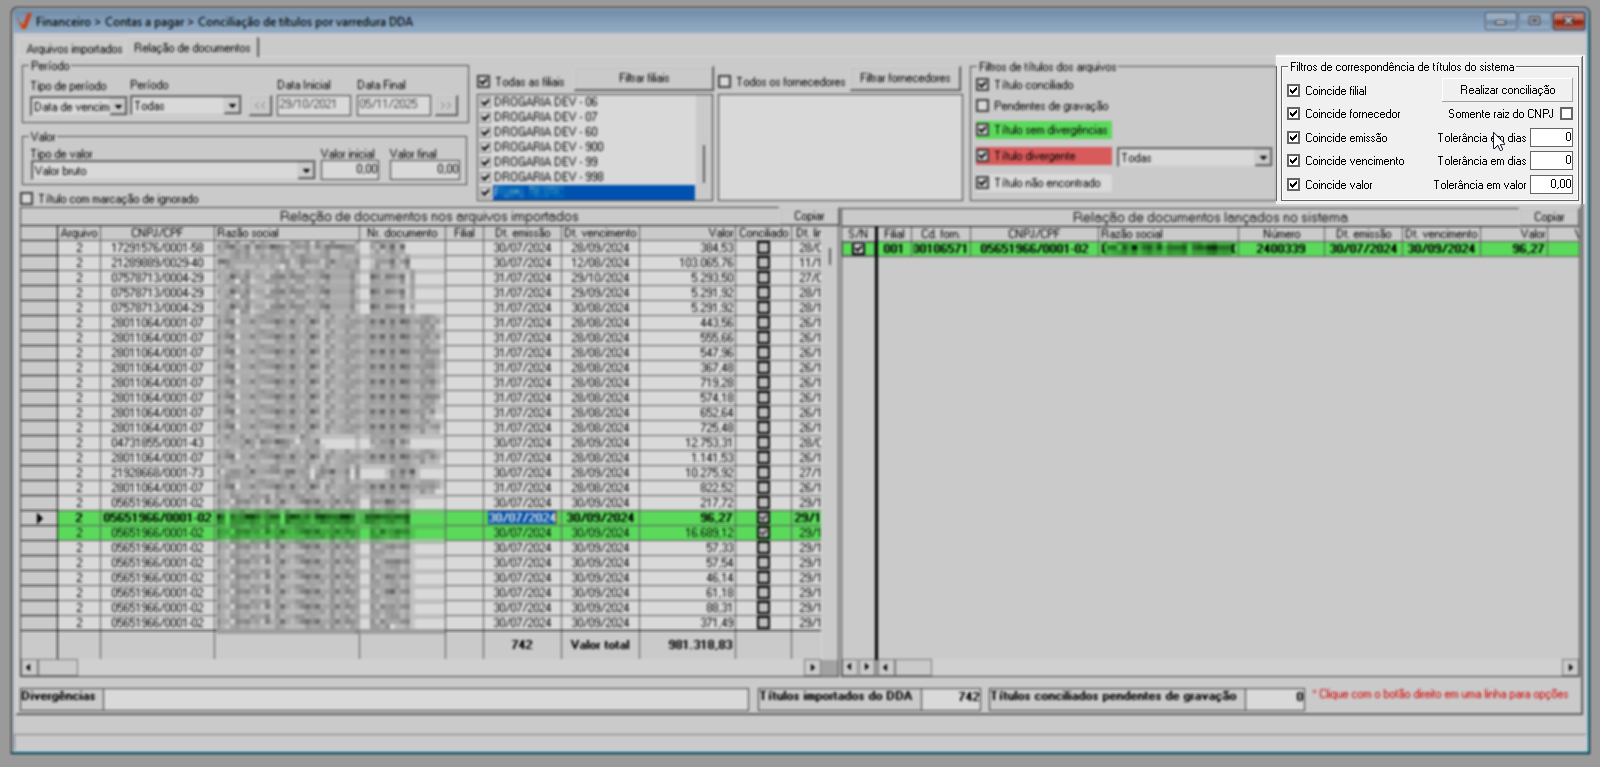Viewport: 1600px width, 767px height.
Task: Click the row pointer of highlighted row
Action: (x=39, y=518)
